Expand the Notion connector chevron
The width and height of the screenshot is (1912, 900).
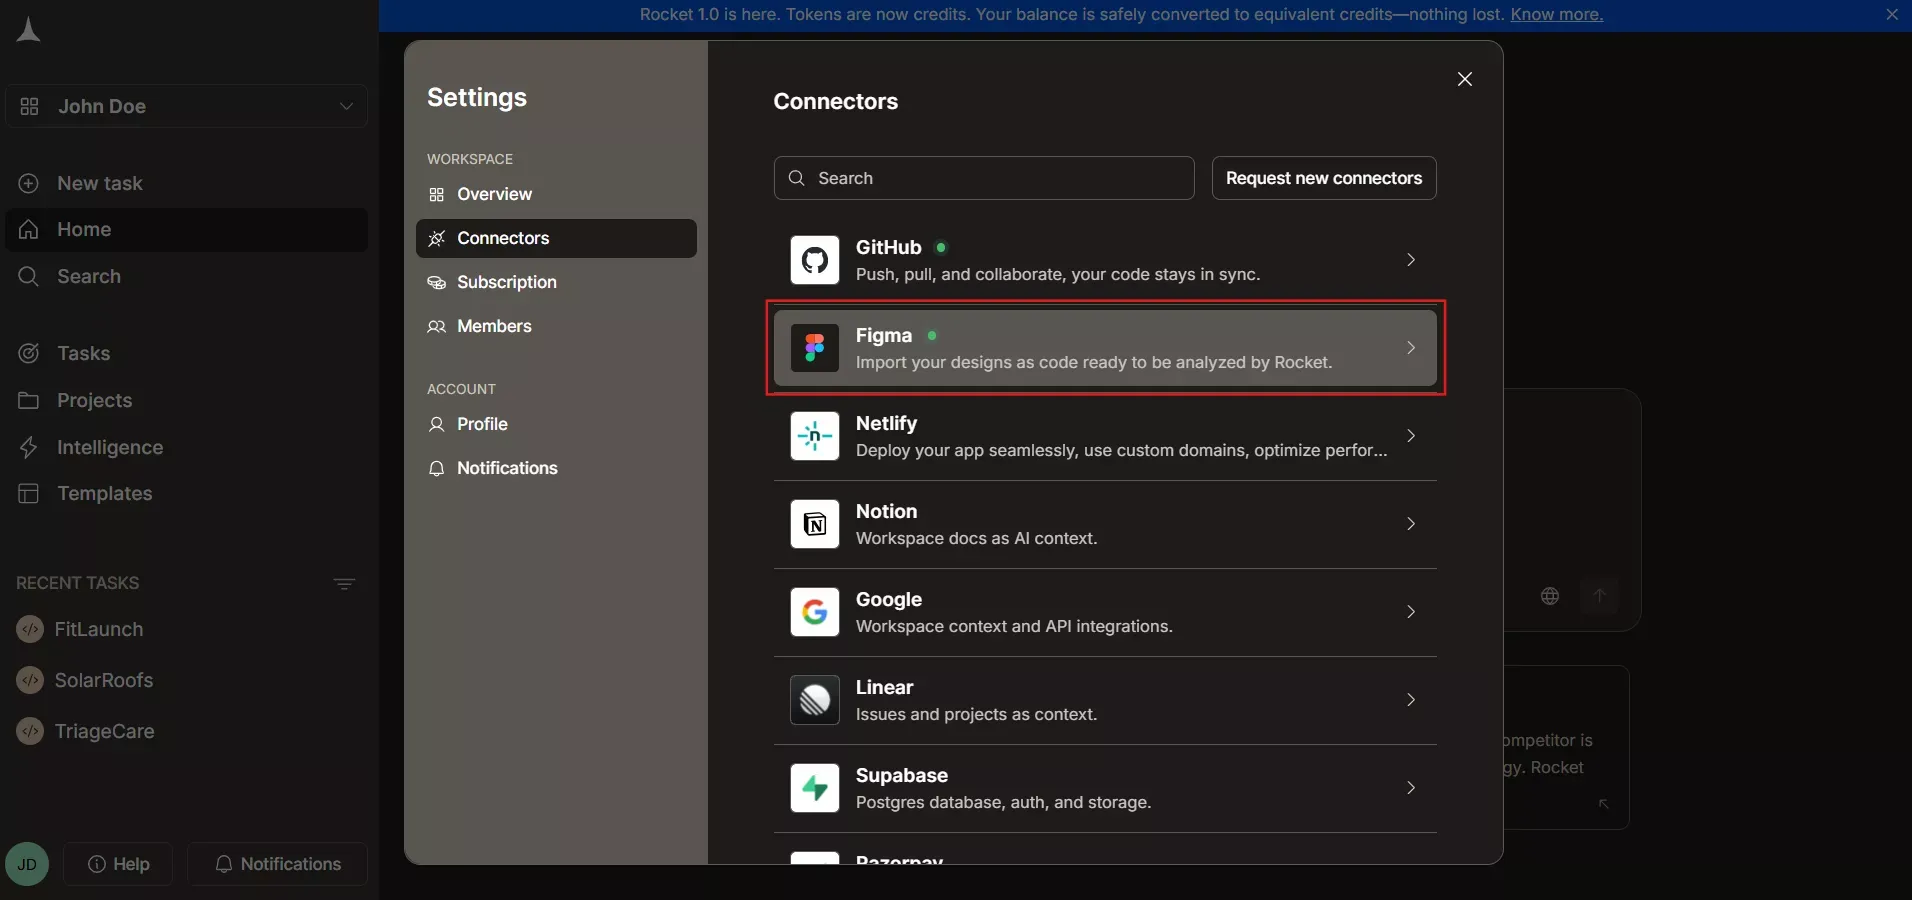point(1411,524)
